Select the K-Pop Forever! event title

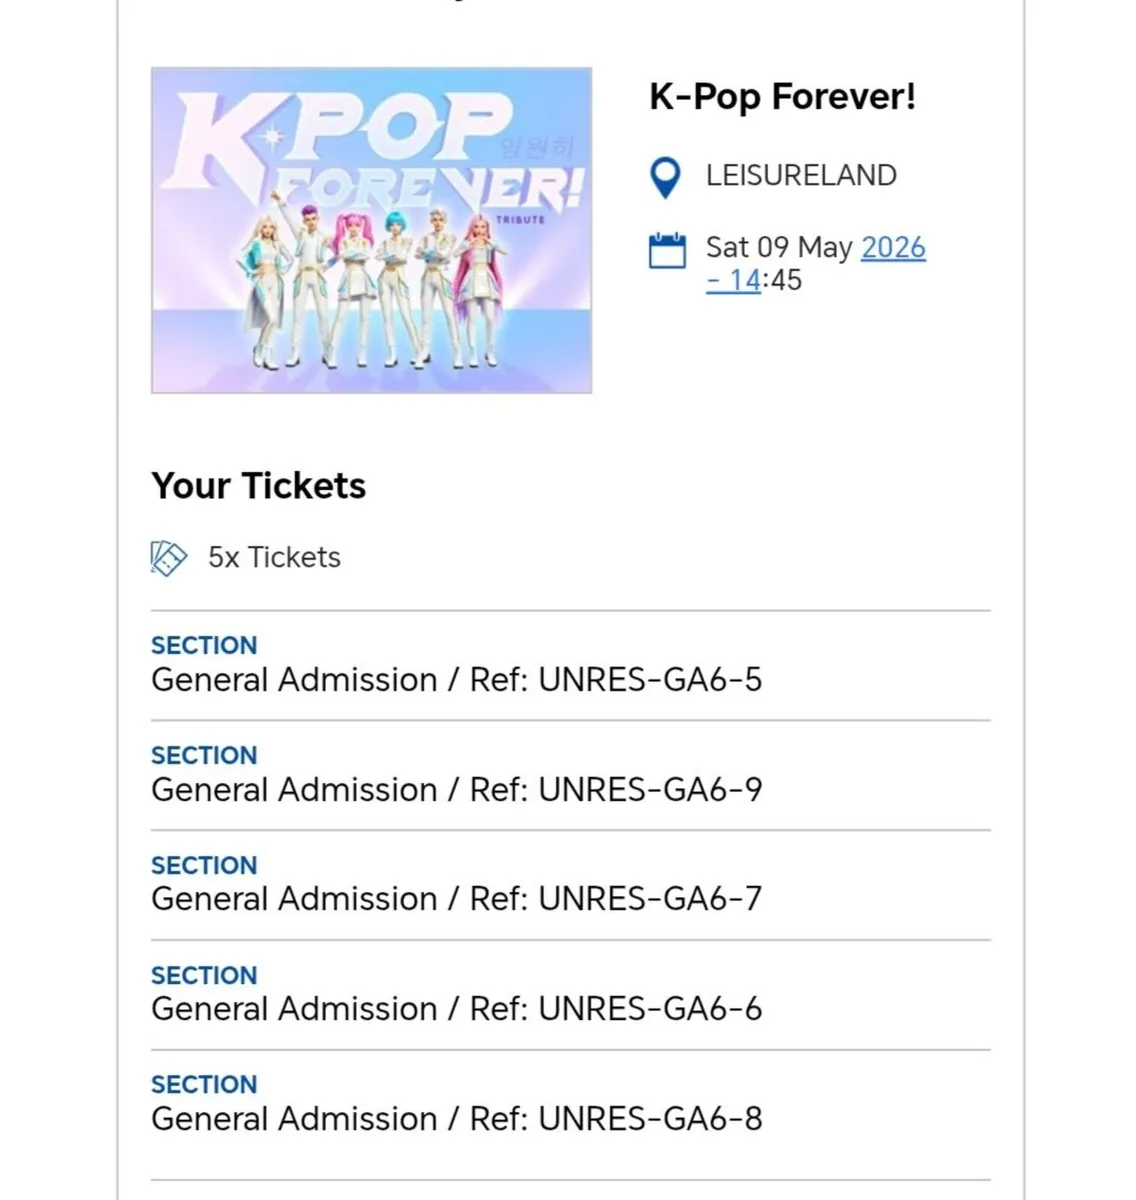tap(783, 96)
